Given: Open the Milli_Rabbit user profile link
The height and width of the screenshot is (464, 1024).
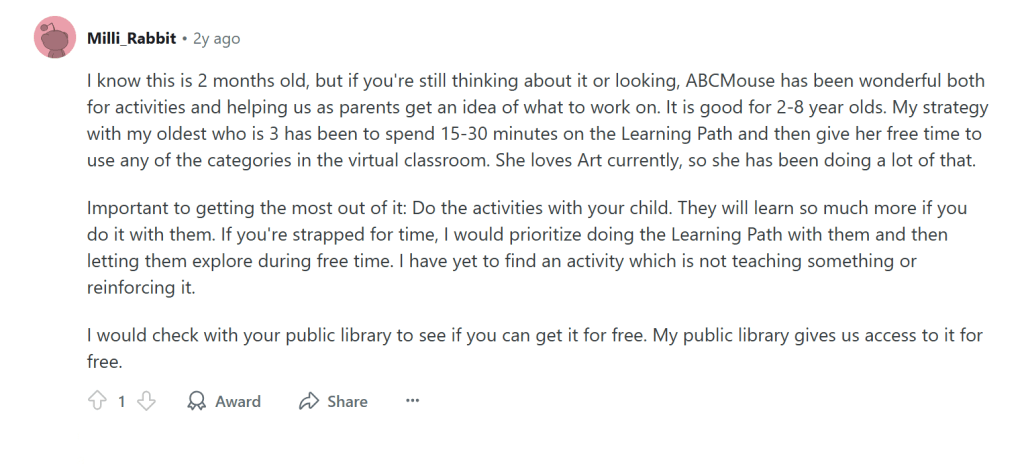Looking at the screenshot, I should 131,39.
